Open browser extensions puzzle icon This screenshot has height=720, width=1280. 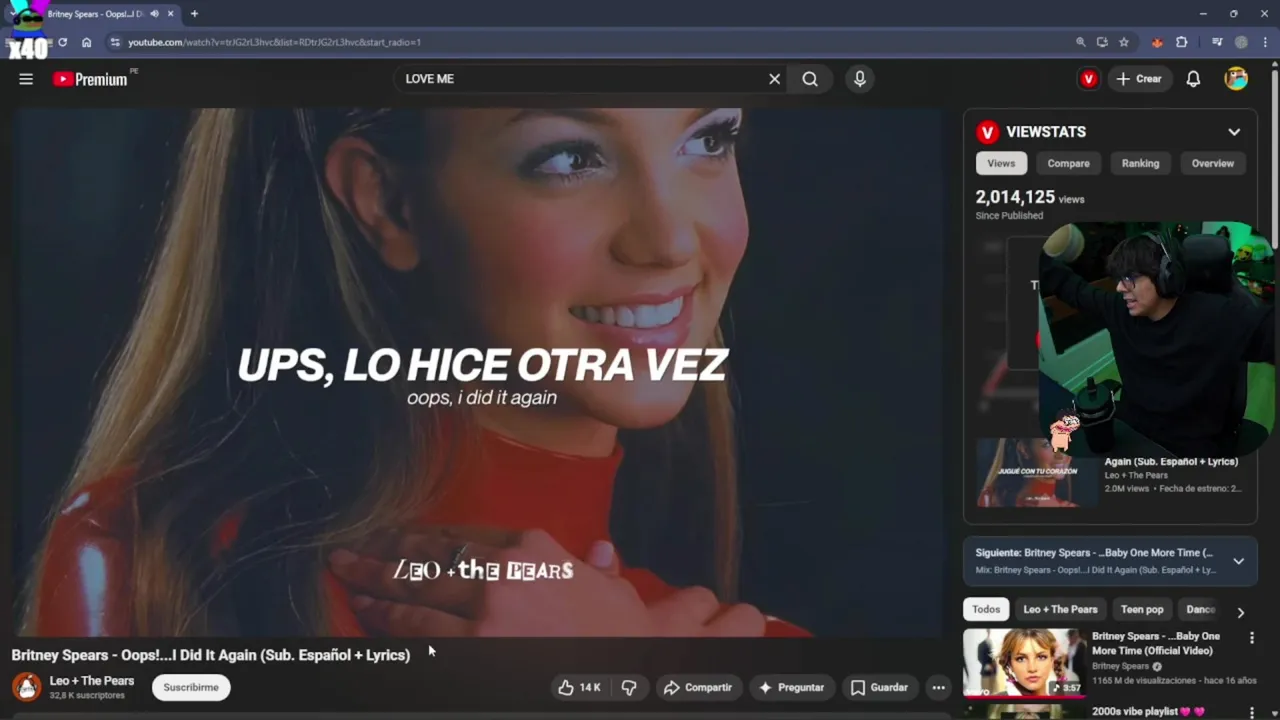click(1182, 42)
